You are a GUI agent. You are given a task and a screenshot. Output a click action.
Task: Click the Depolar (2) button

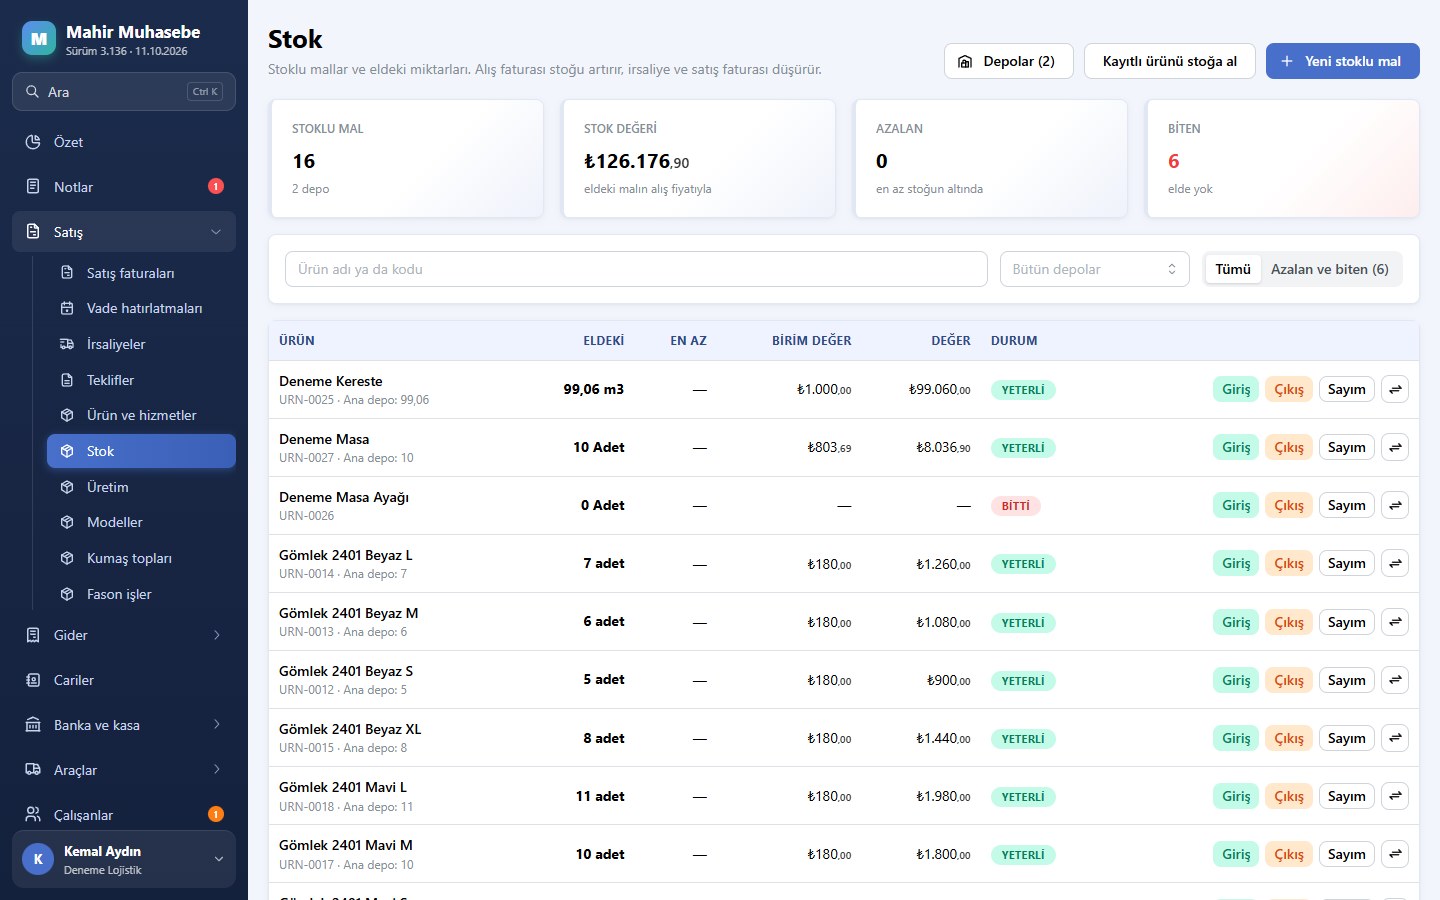click(x=1008, y=61)
